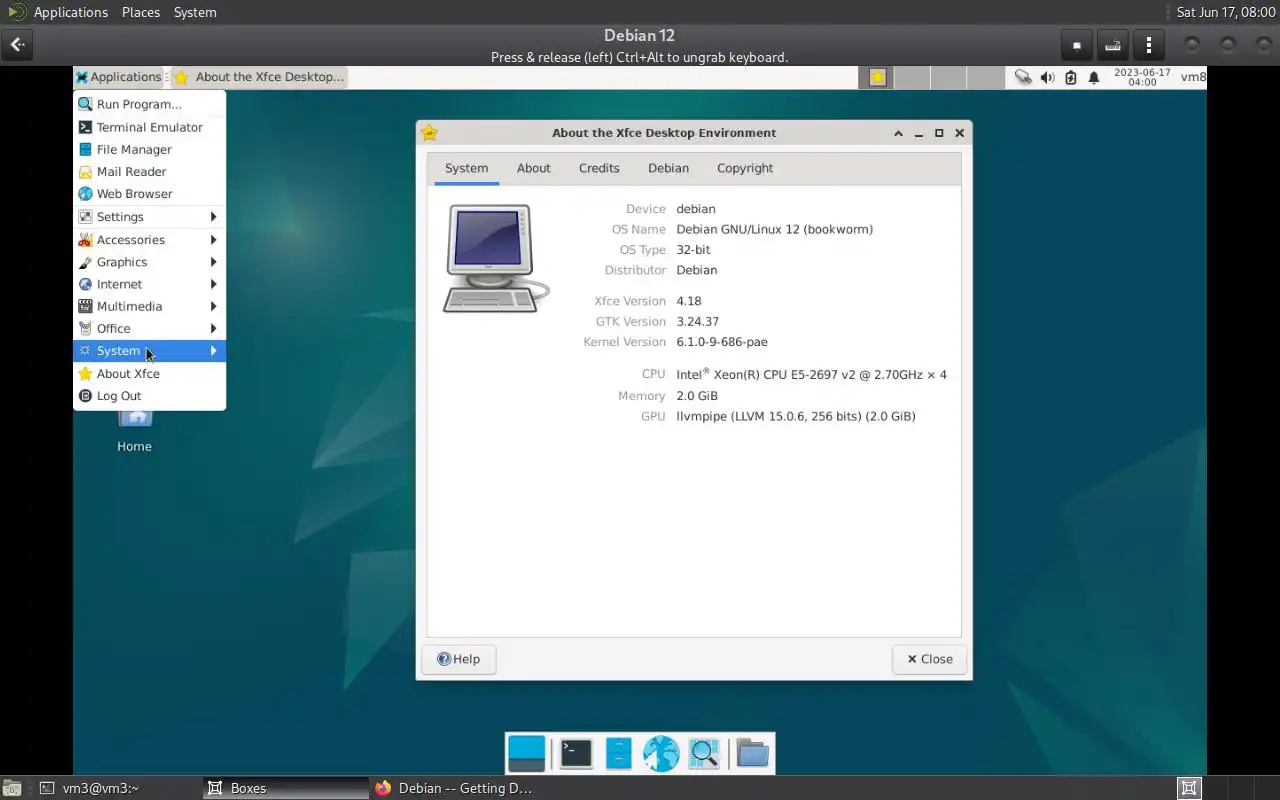Select Run Program... from the menu
This screenshot has height=800, width=1280.
point(150,104)
